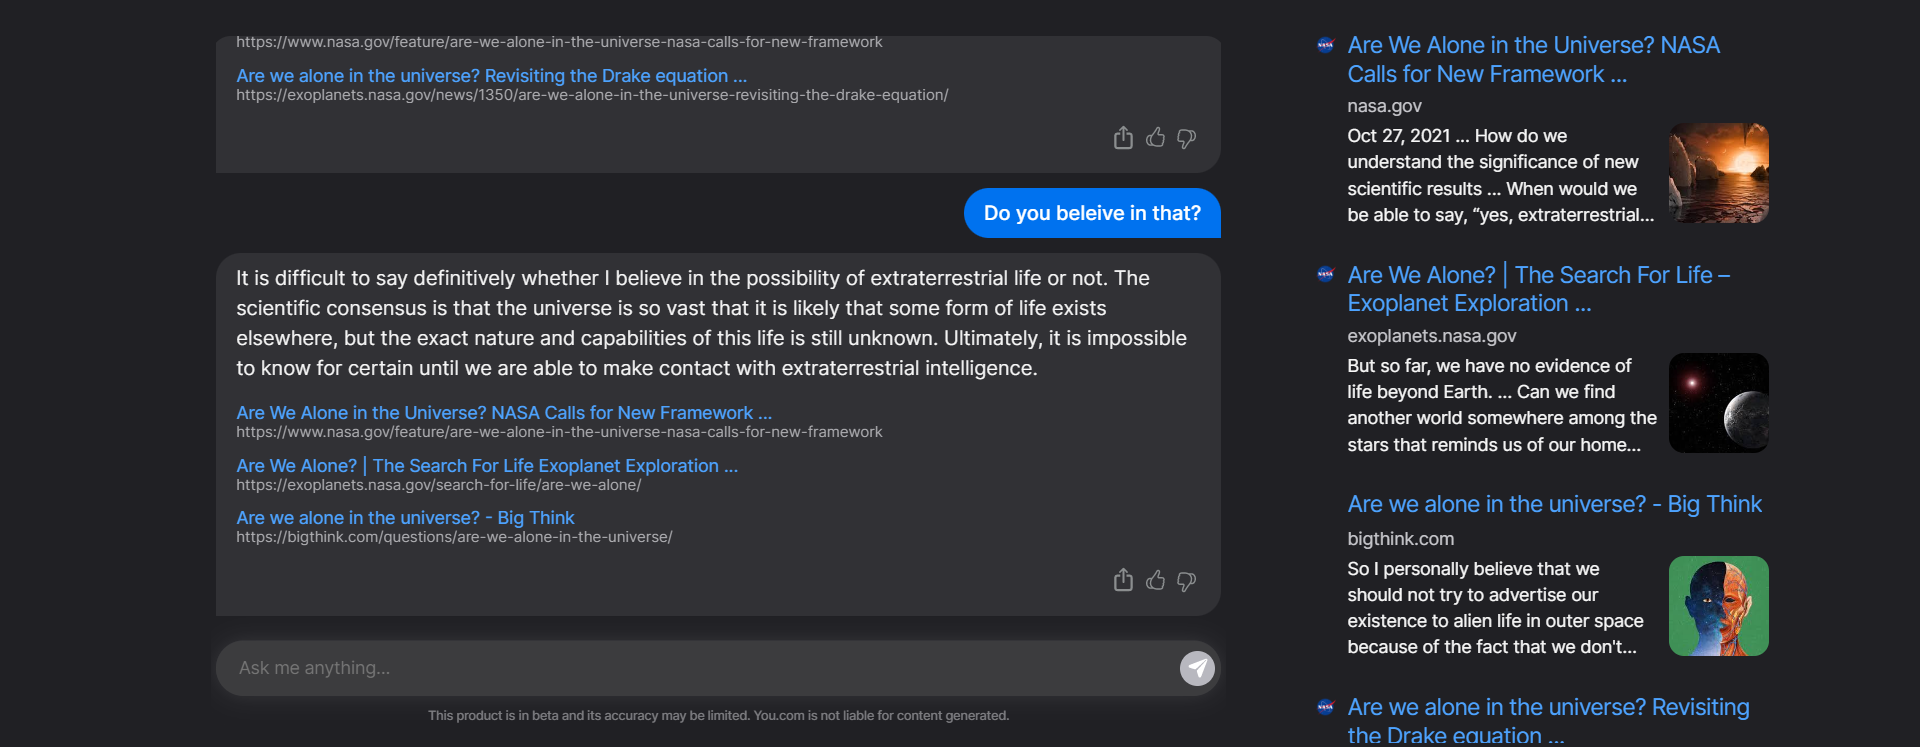Viewport: 1920px width, 747px height.
Task: Open sidebar Big Think result title
Action: click(1554, 505)
